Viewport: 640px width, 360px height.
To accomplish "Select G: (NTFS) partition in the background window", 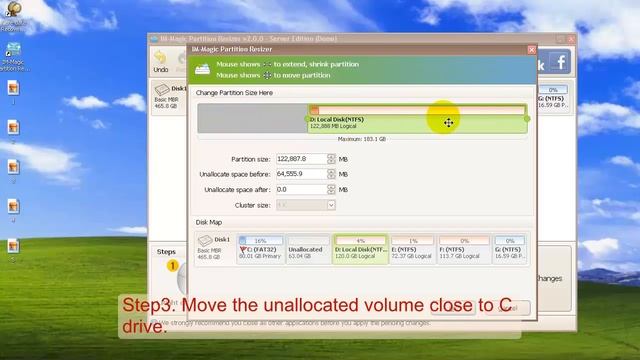I will [x=553, y=97].
